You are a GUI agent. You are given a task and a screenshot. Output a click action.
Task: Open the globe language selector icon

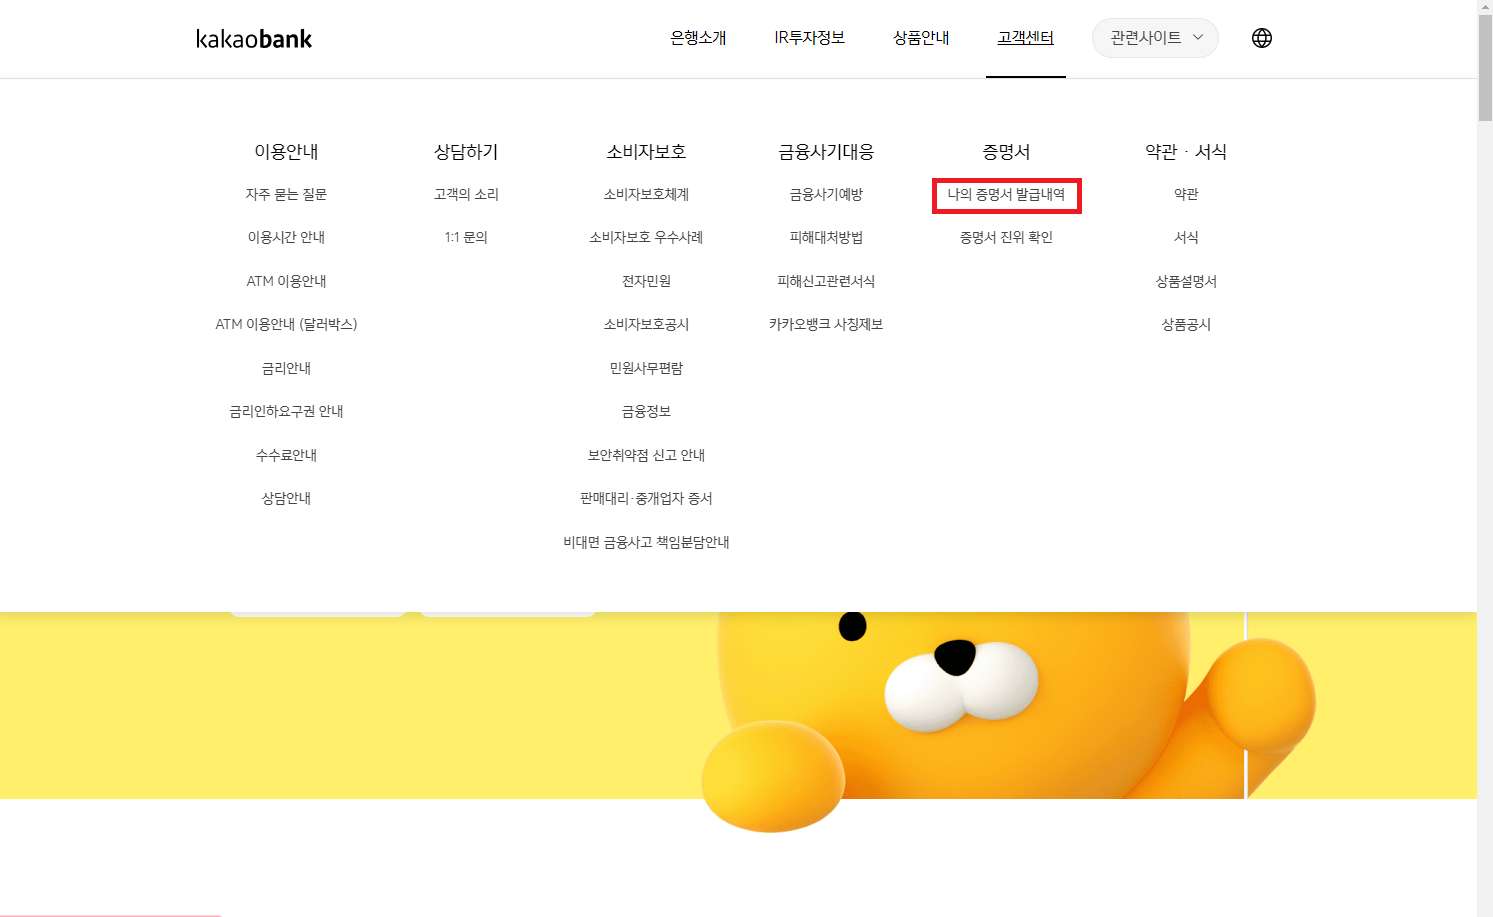[x=1262, y=38]
